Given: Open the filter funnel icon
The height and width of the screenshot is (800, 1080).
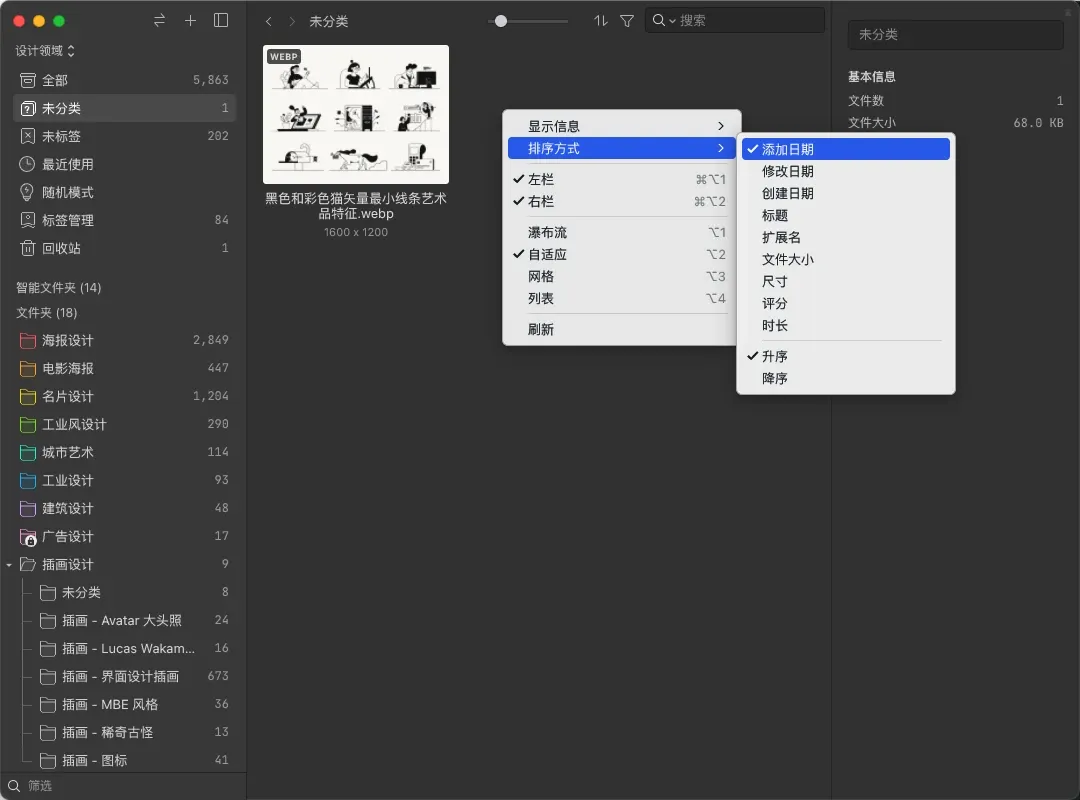Looking at the screenshot, I should click(627, 21).
